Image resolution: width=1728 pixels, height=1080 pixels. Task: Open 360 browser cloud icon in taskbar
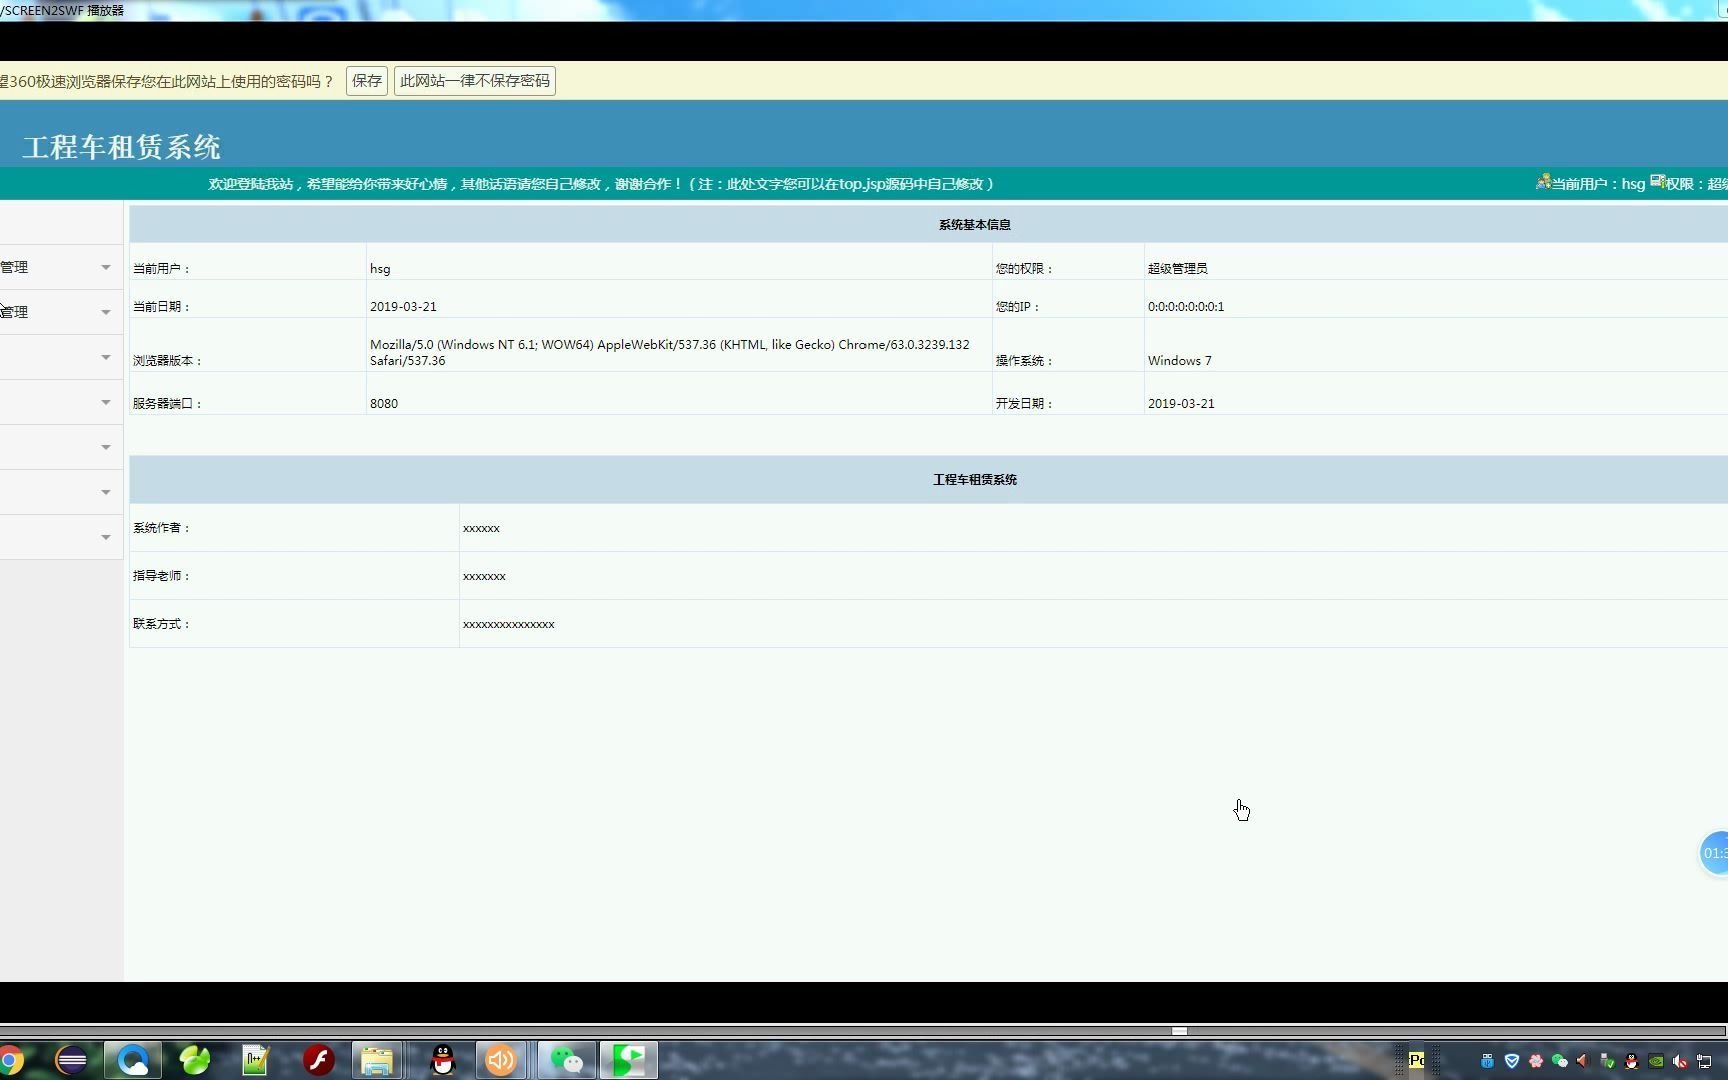[x=133, y=1060]
